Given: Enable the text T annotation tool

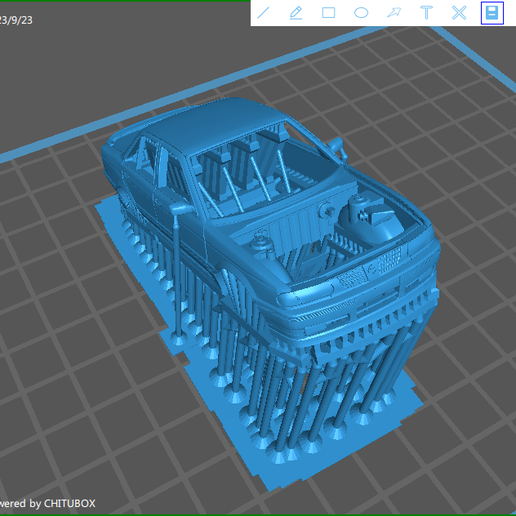Looking at the screenshot, I should coord(426,13).
